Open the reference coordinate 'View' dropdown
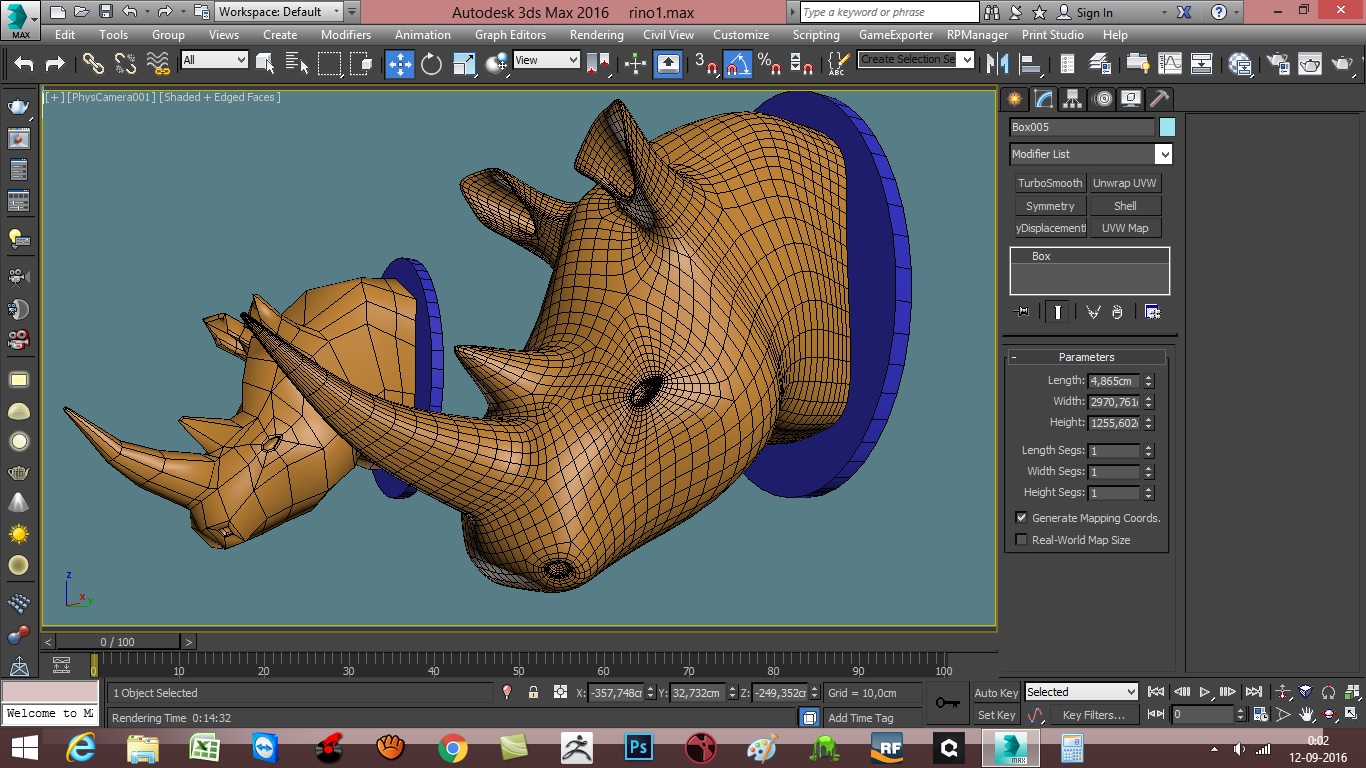 point(572,60)
